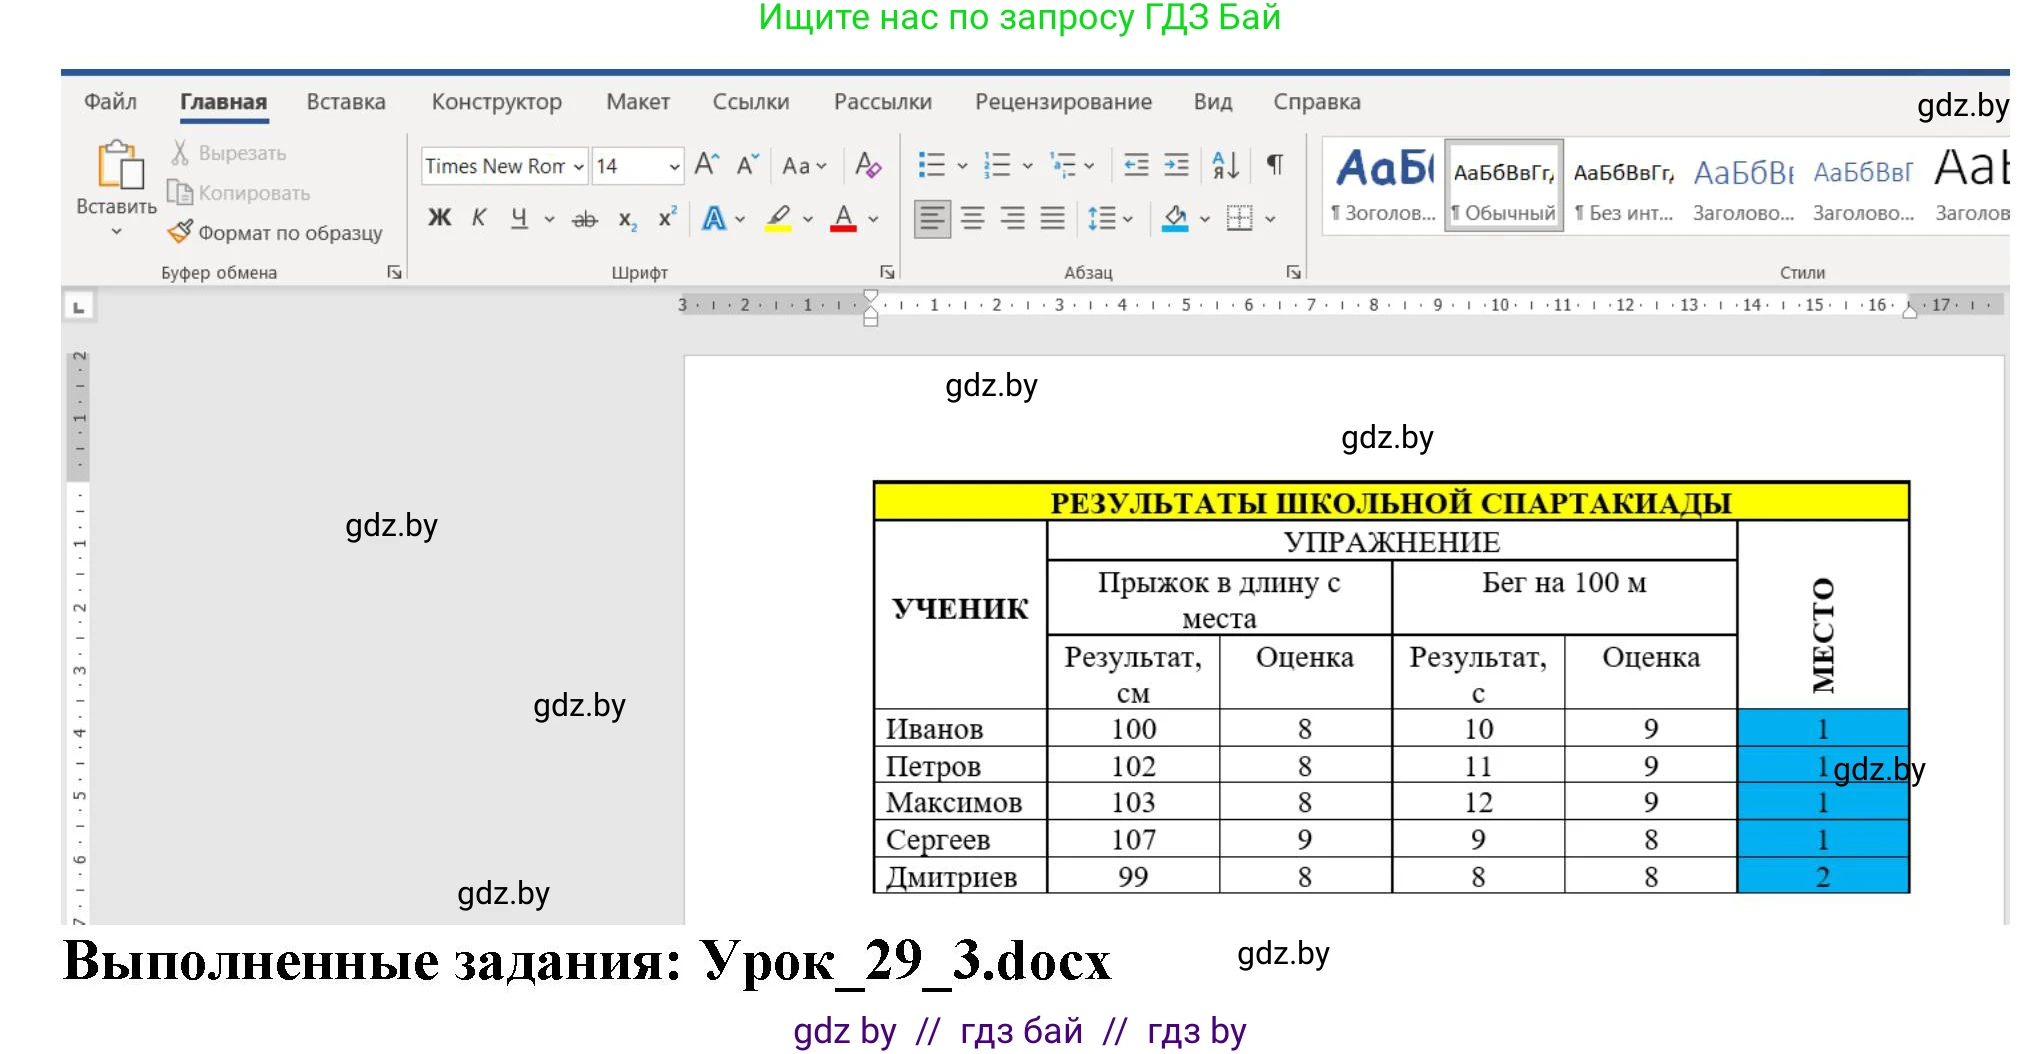Expand the underline style dropdown arrow
2042x1054 pixels.
coord(547,218)
